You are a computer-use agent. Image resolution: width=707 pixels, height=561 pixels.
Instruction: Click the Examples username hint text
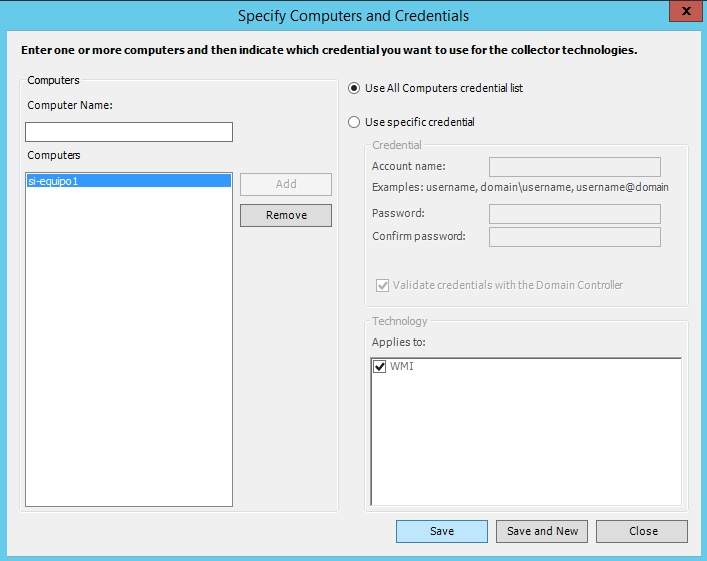(520, 187)
